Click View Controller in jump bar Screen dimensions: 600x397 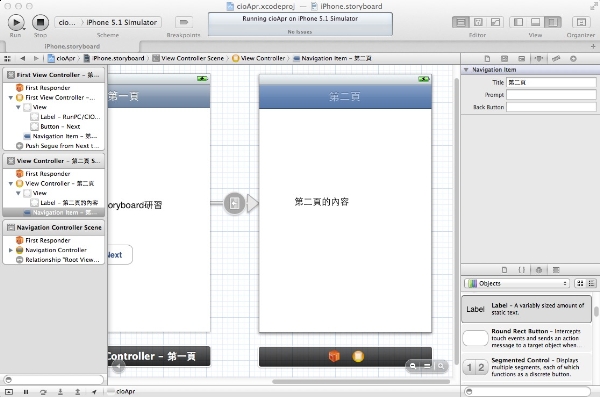tap(259, 59)
